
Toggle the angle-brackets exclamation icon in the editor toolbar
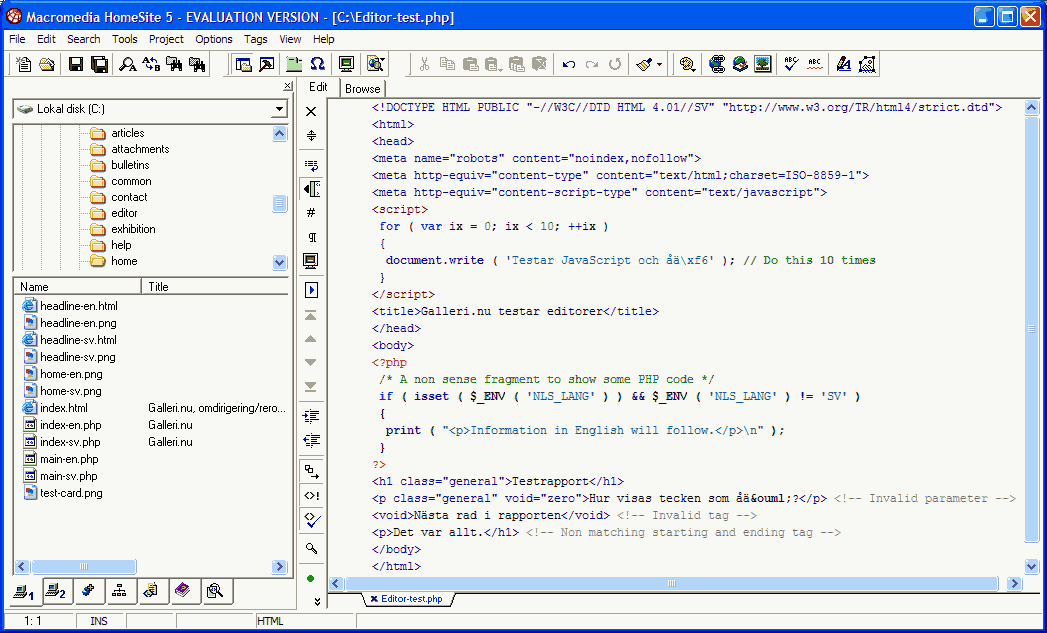tap(311, 495)
